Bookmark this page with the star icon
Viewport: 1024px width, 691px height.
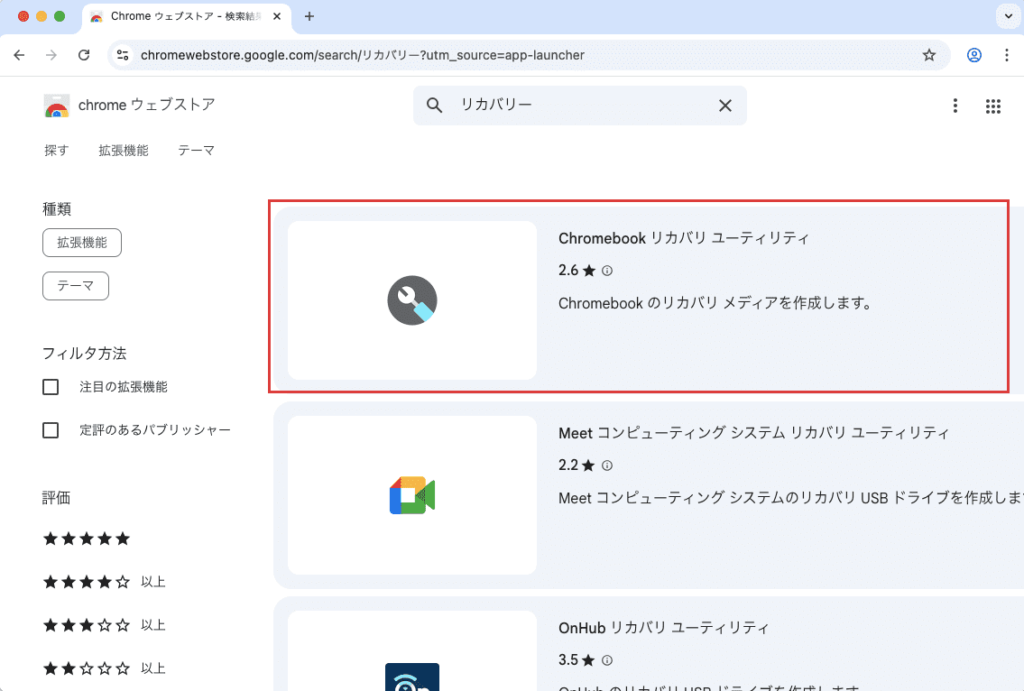tap(929, 55)
